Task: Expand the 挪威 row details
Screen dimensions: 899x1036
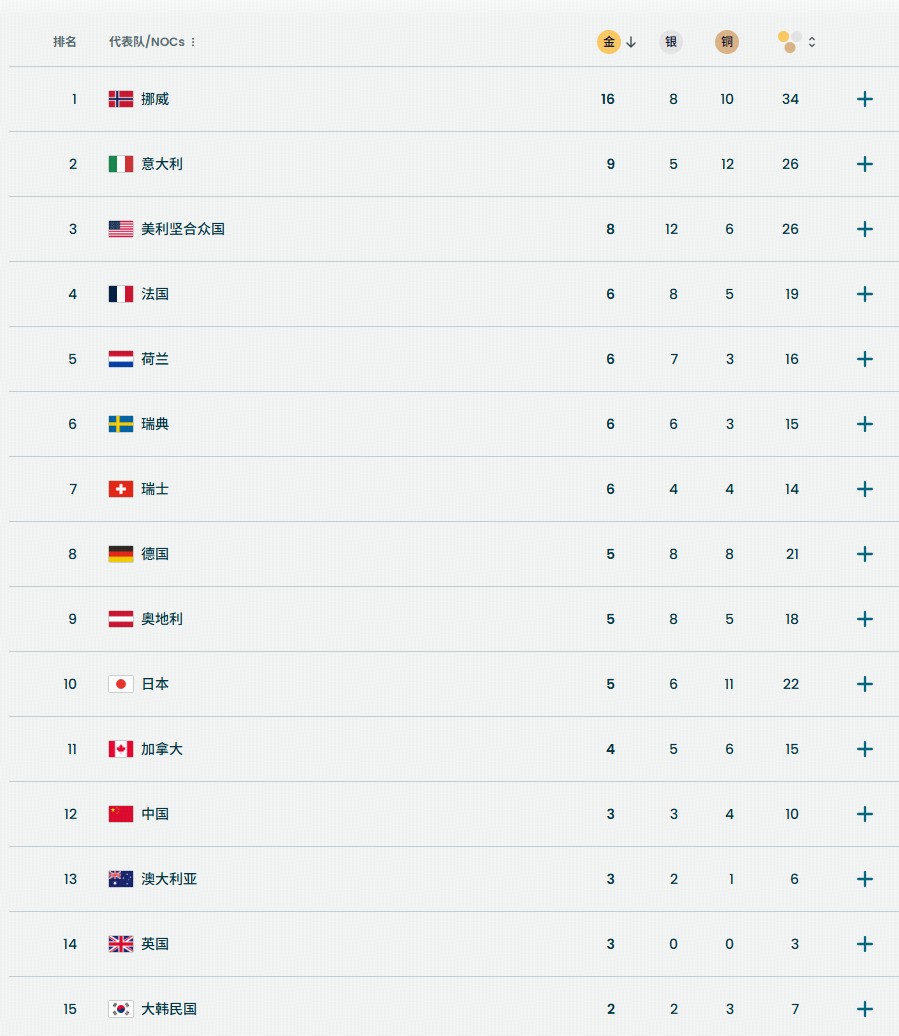Action: point(865,99)
